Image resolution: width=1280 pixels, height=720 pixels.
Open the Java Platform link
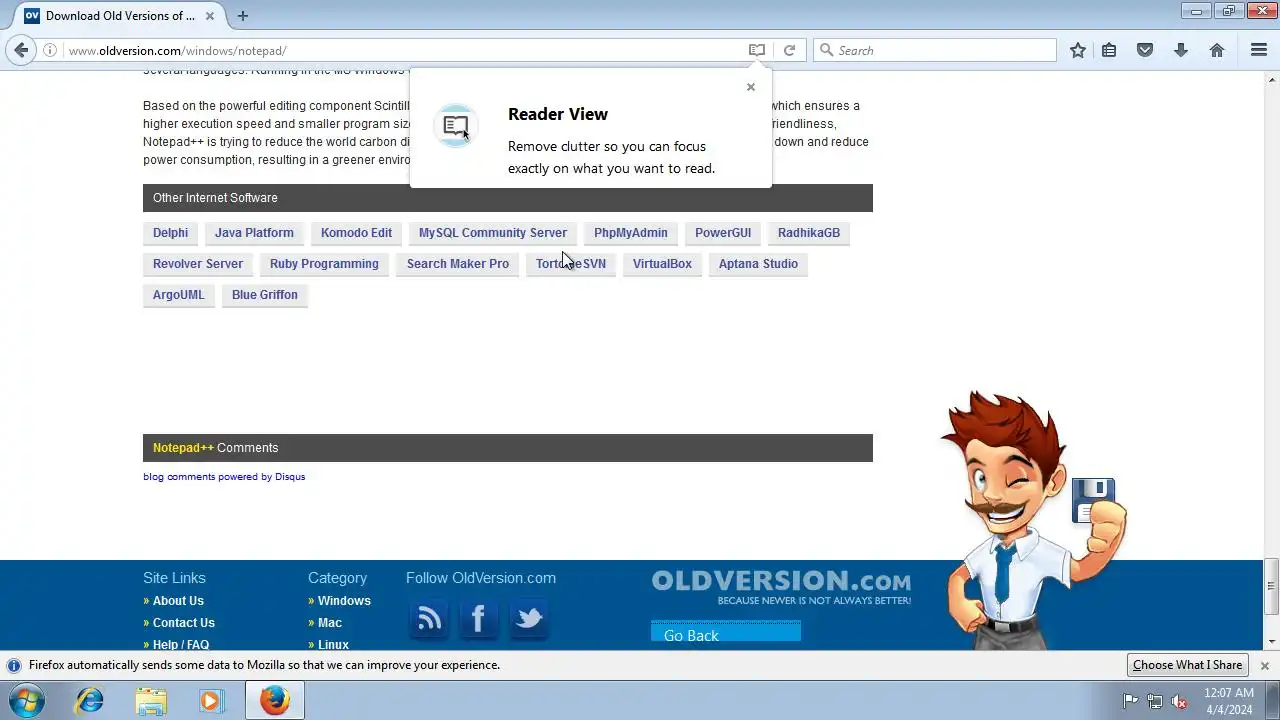click(254, 233)
